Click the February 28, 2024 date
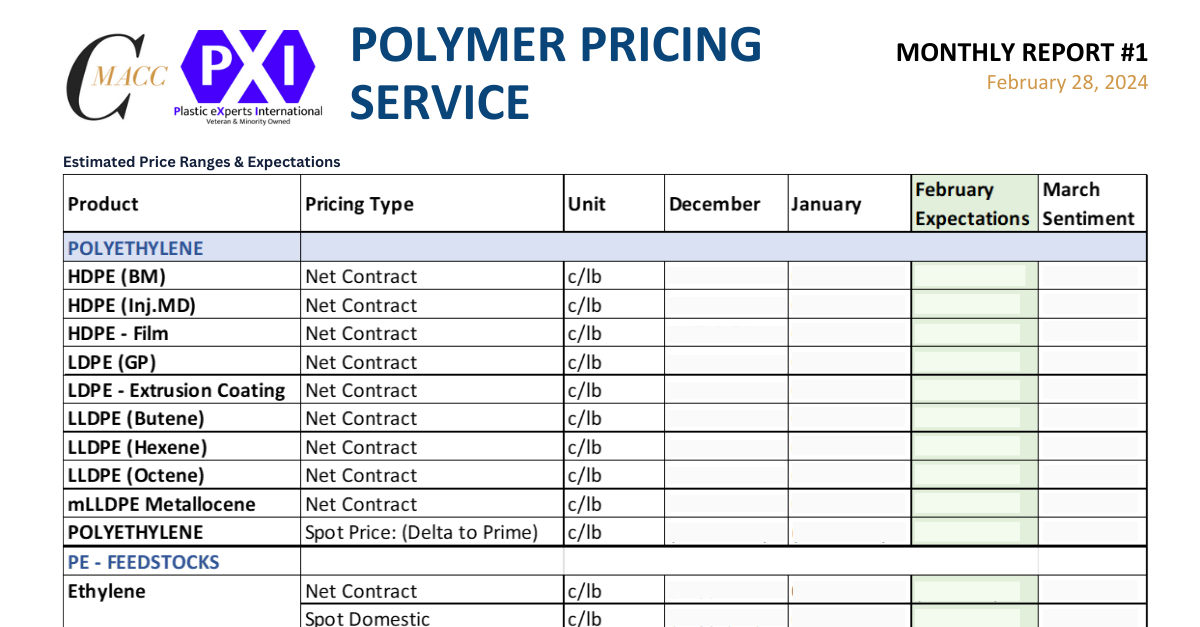This screenshot has width=1200, height=627. [1066, 83]
